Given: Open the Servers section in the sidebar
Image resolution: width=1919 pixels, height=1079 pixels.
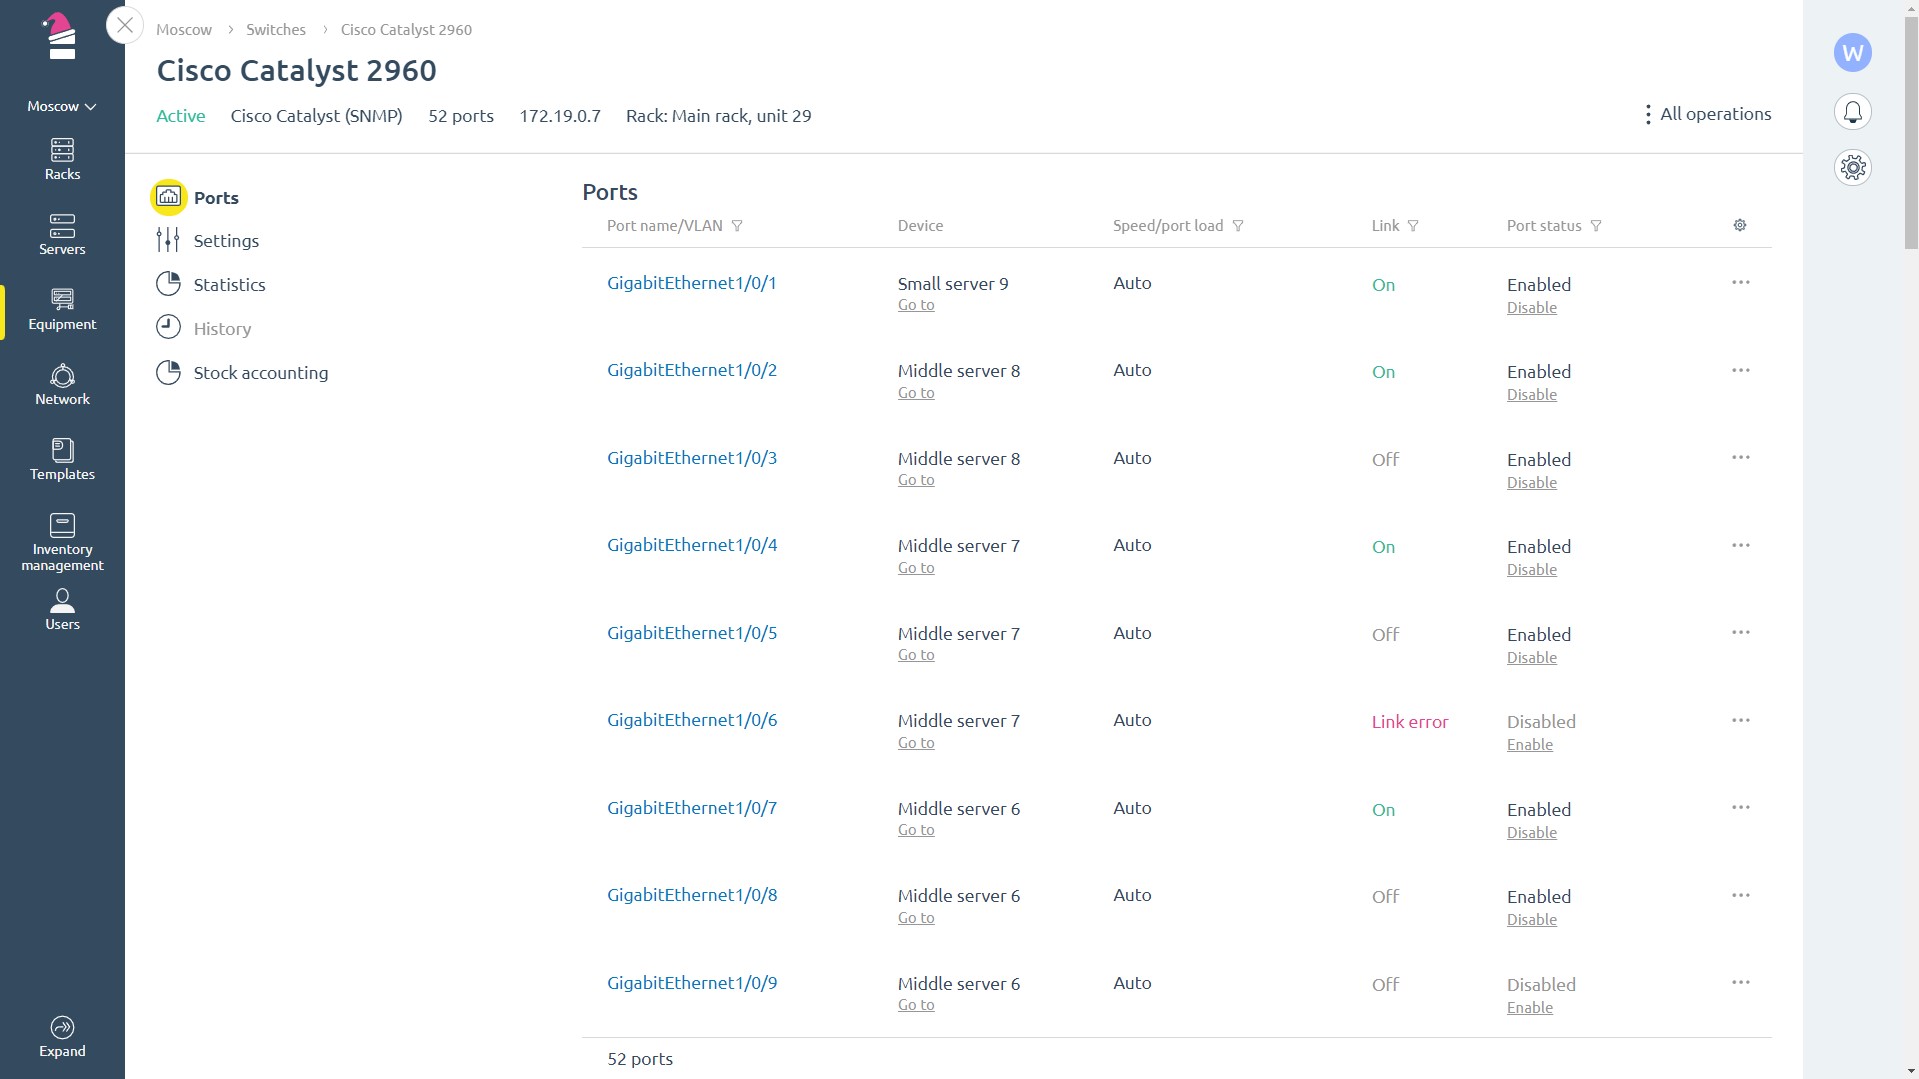Looking at the screenshot, I should [62, 235].
